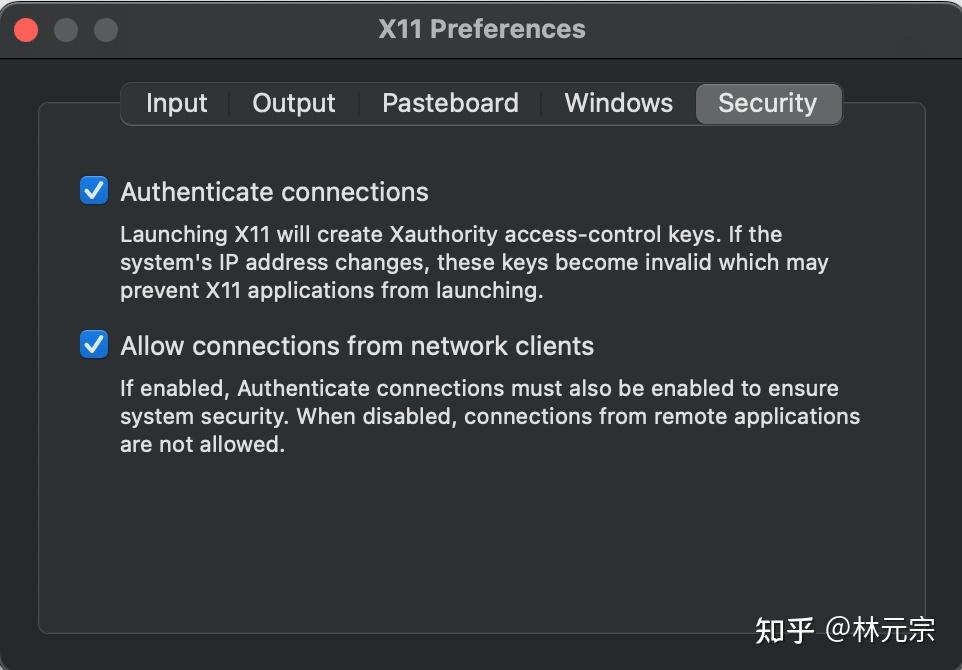Toggle the Authenticate connections checkbox
The image size is (962, 670).
tap(93, 190)
